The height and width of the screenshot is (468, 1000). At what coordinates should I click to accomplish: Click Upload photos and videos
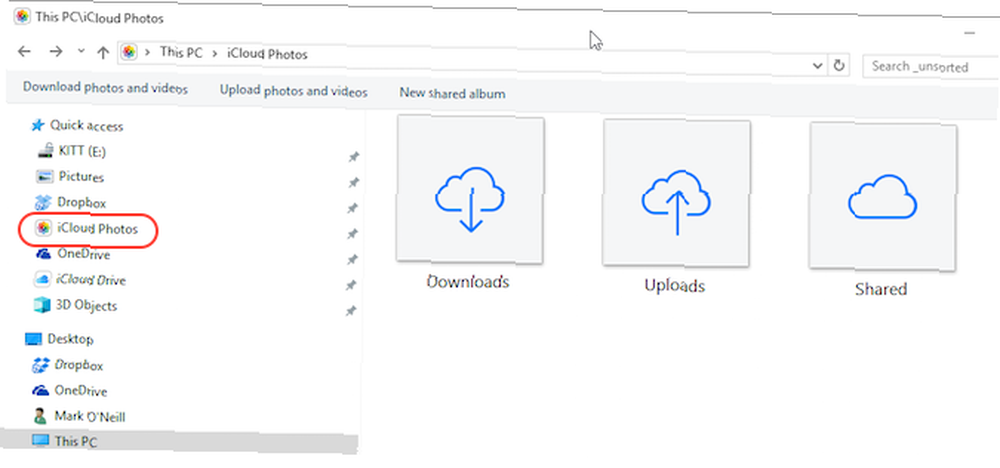tap(293, 91)
